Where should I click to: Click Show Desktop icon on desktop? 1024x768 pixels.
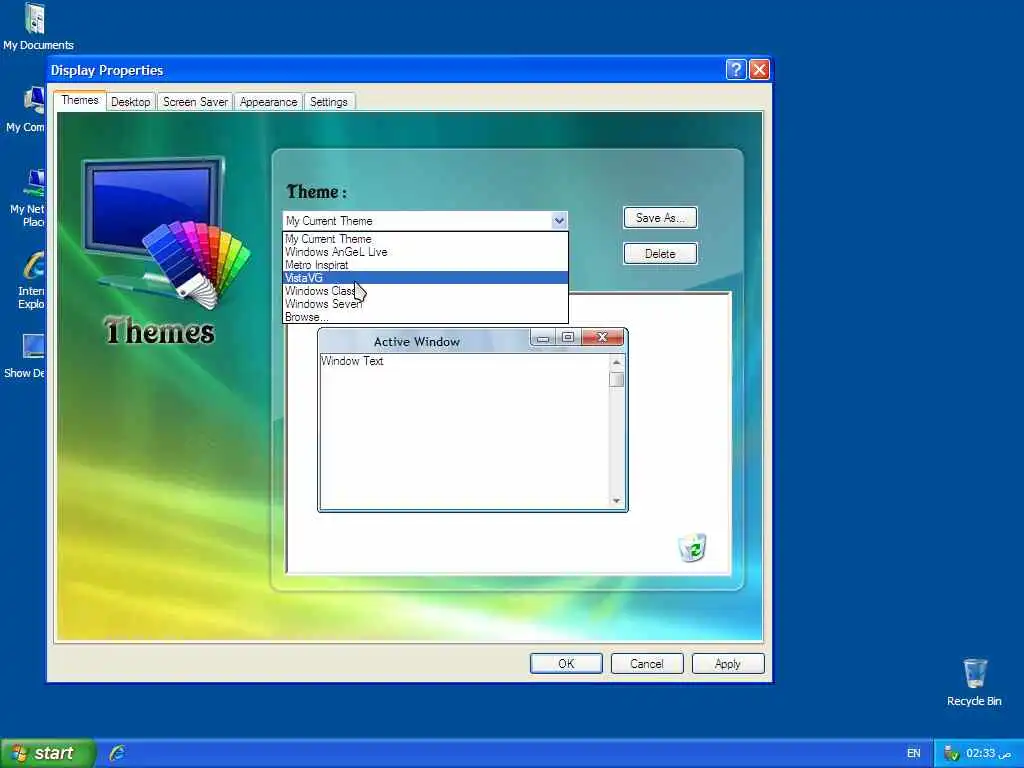pos(26,355)
